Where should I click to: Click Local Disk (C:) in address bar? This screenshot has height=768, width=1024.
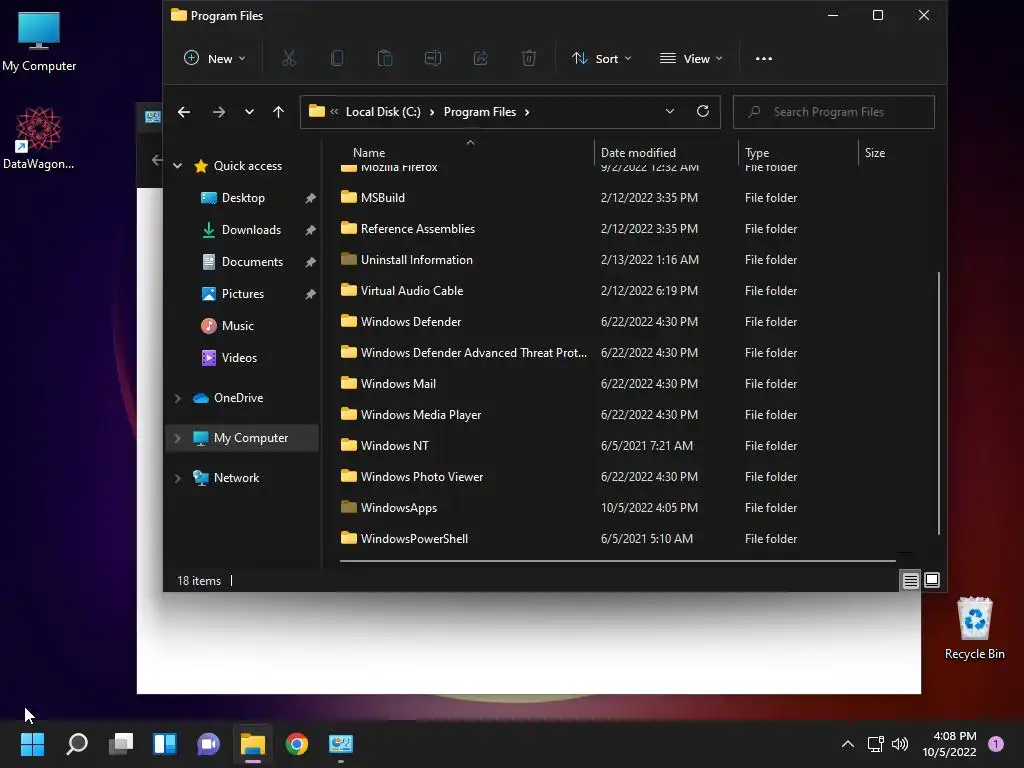click(x=383, y=112)
